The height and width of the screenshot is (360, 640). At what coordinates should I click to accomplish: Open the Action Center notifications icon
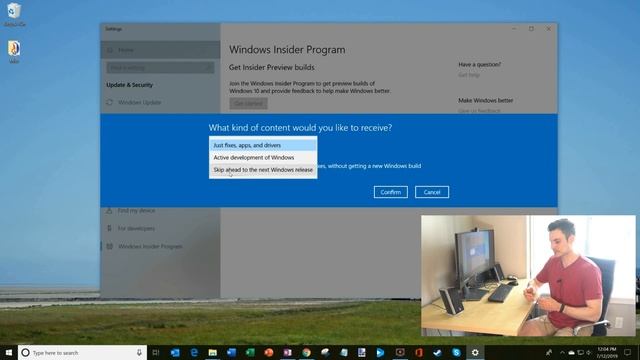point(627,353)
